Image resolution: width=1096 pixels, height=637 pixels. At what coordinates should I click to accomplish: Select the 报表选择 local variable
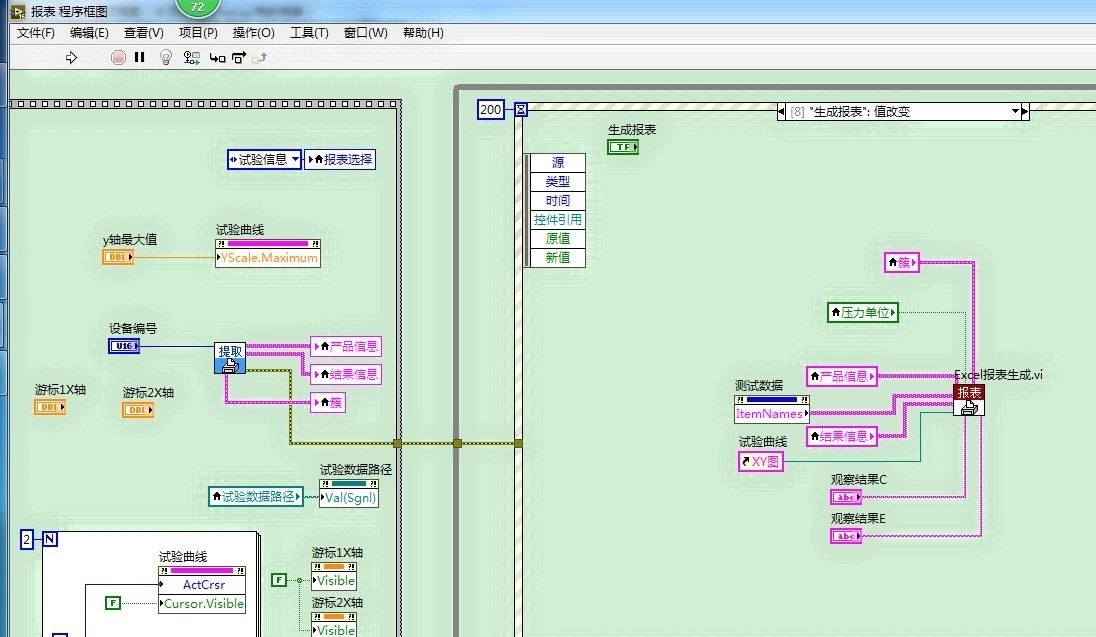340,159
